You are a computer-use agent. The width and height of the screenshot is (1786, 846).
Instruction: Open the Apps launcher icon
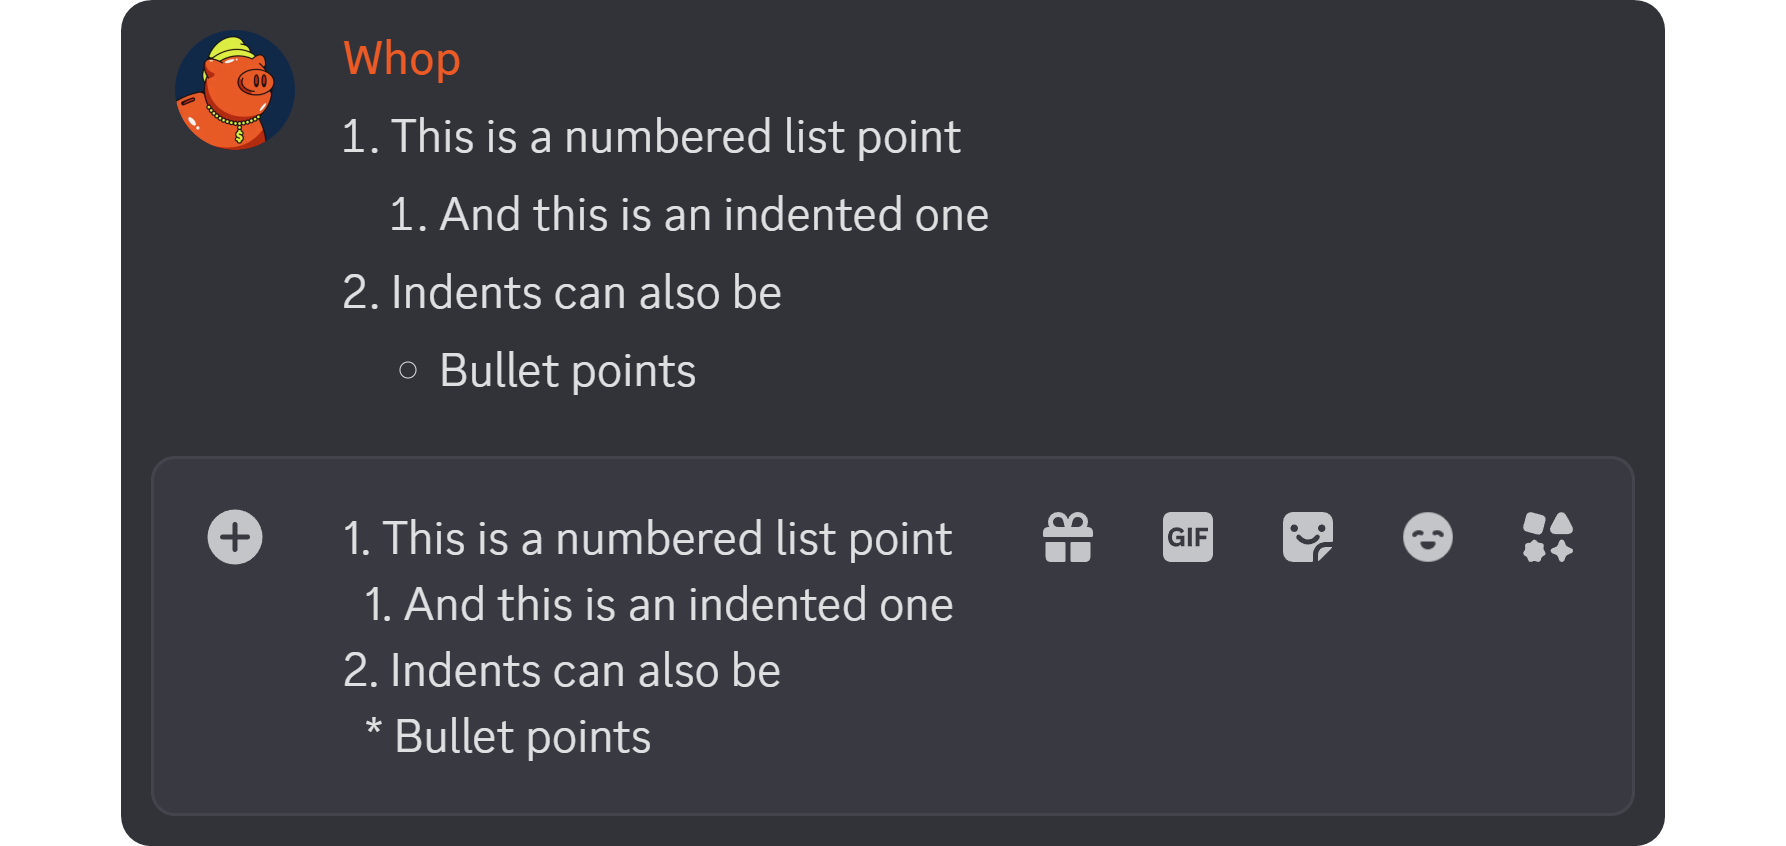pyautogui.click(x=1548, y=537)
